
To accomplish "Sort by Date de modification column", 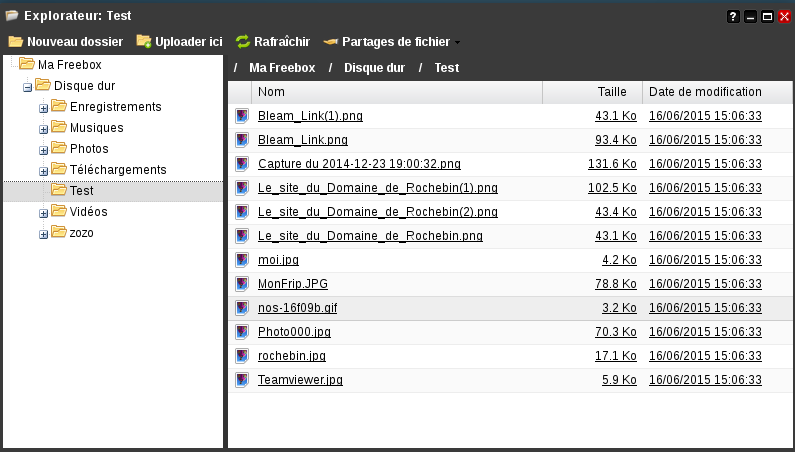I will (705, 92).
